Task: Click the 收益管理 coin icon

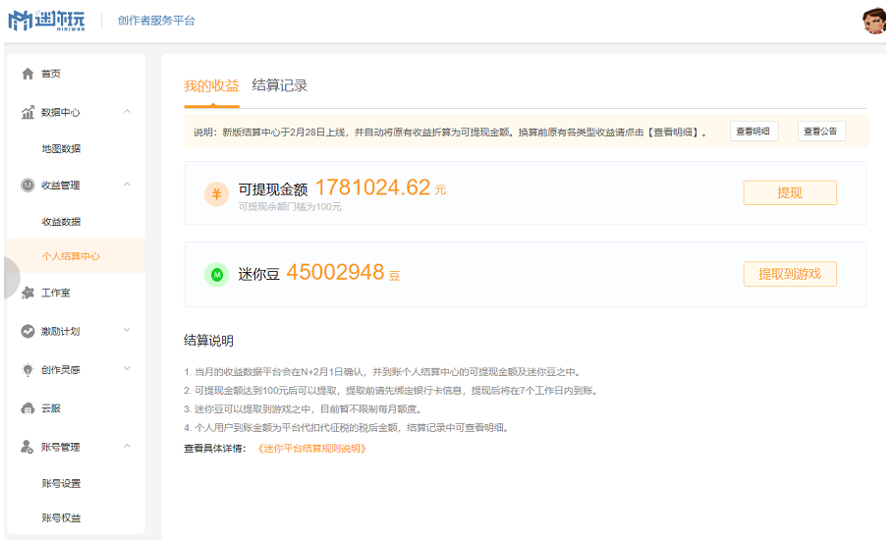Action: click(28, 185)
